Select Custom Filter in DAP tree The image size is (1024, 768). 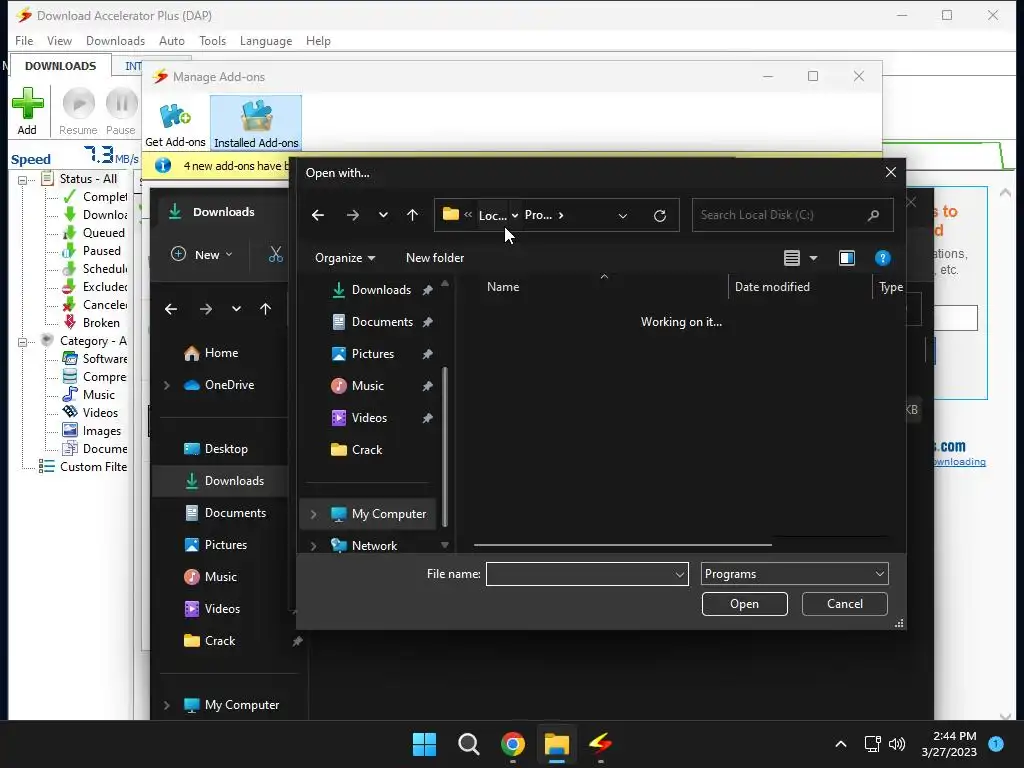93,467
